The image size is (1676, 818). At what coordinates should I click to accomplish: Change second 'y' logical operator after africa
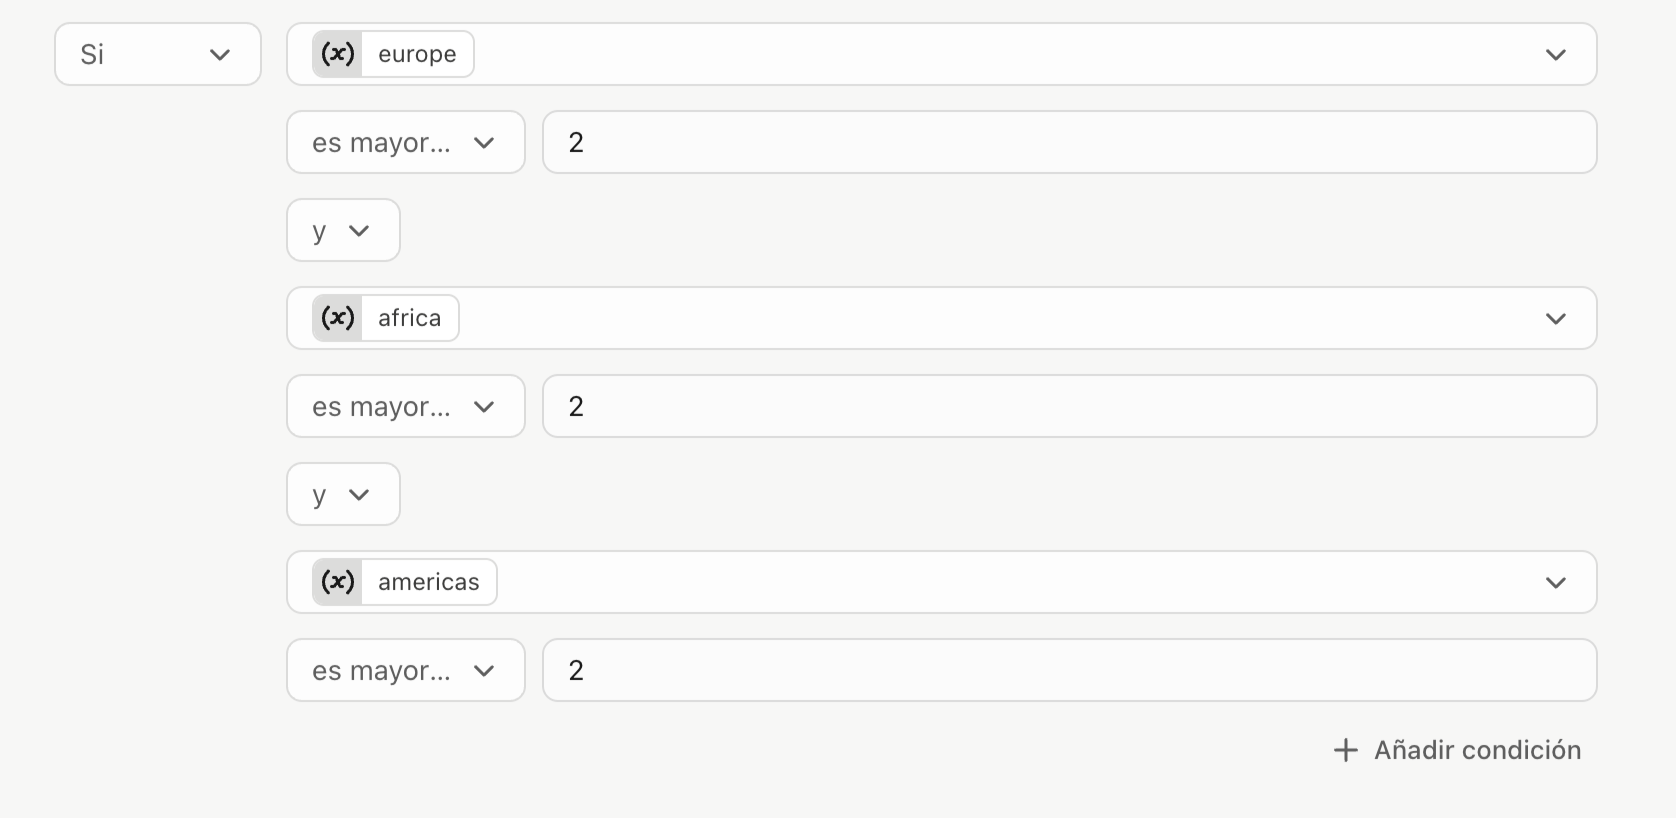[x=343, y=494]
